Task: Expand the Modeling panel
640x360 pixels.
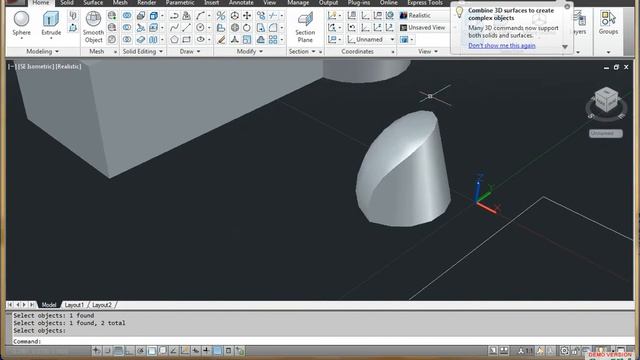Action: click(42, 51)
